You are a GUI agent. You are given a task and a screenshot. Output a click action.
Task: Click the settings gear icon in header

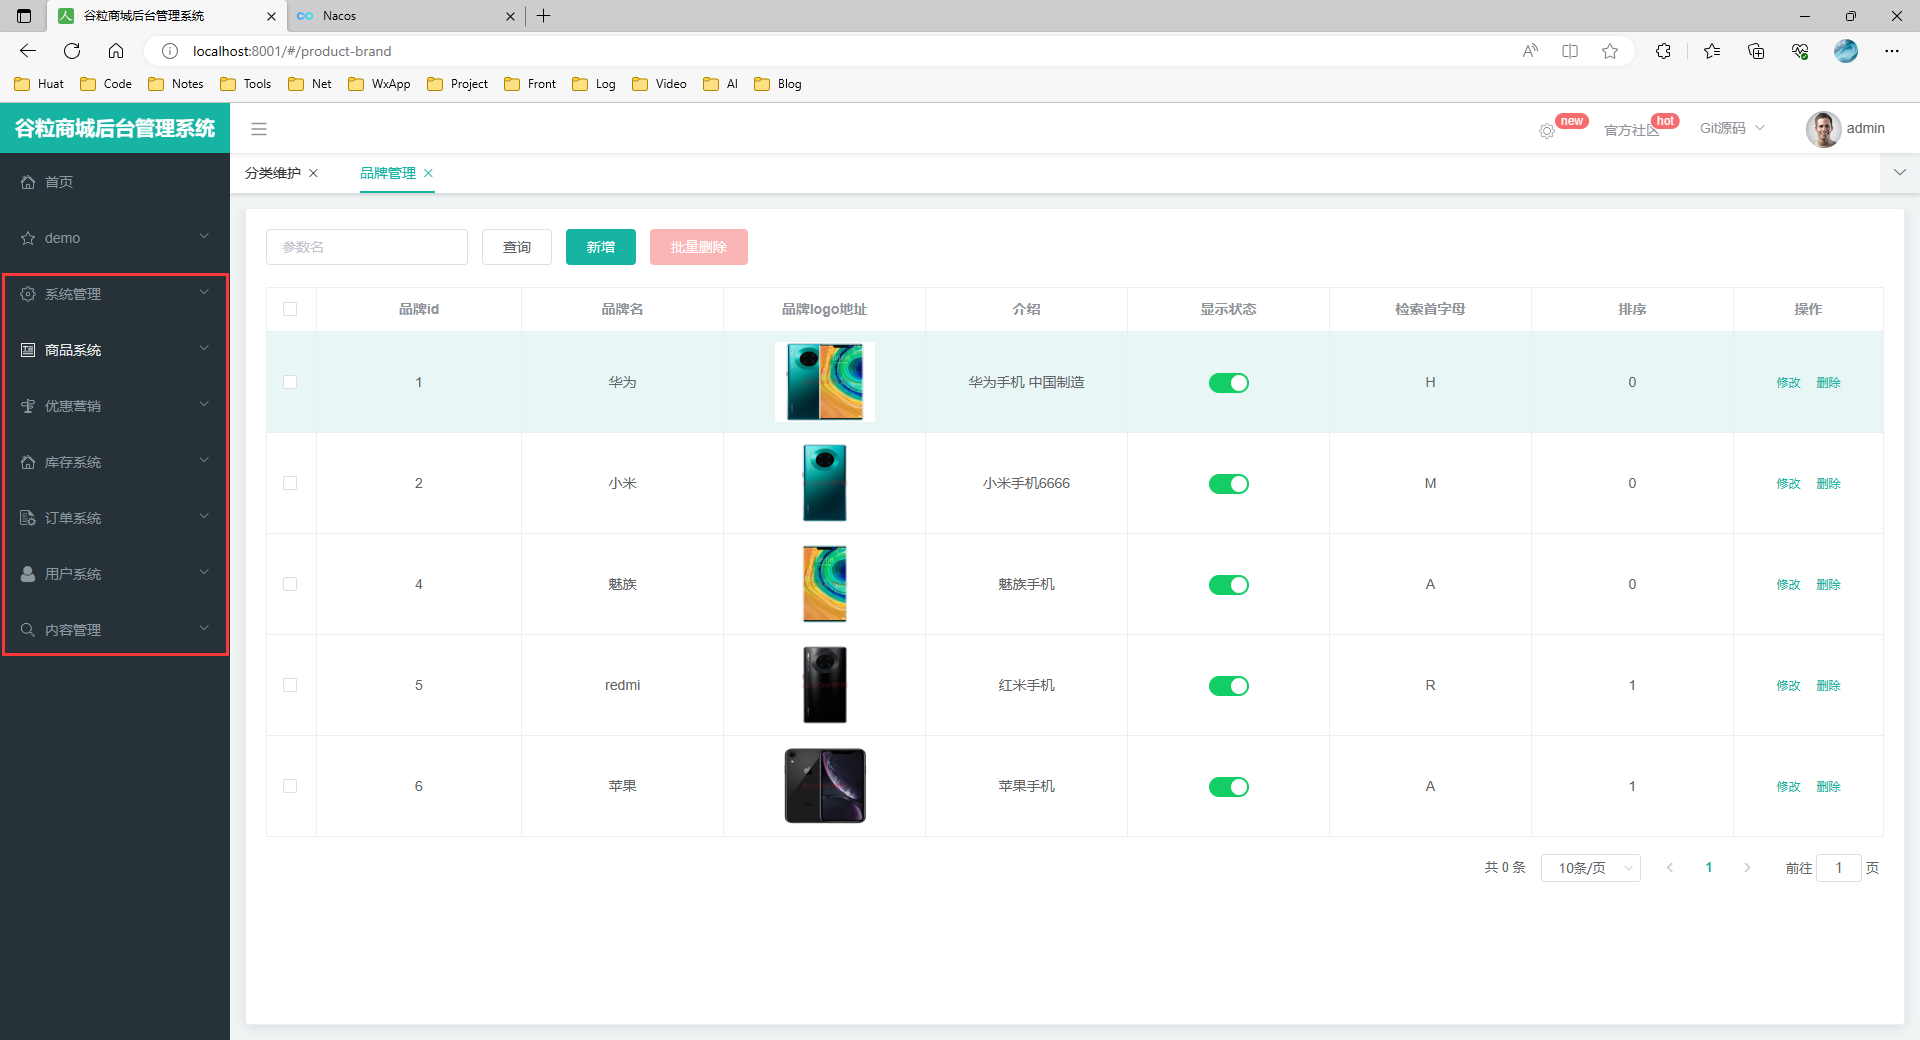click(1547, 131)
